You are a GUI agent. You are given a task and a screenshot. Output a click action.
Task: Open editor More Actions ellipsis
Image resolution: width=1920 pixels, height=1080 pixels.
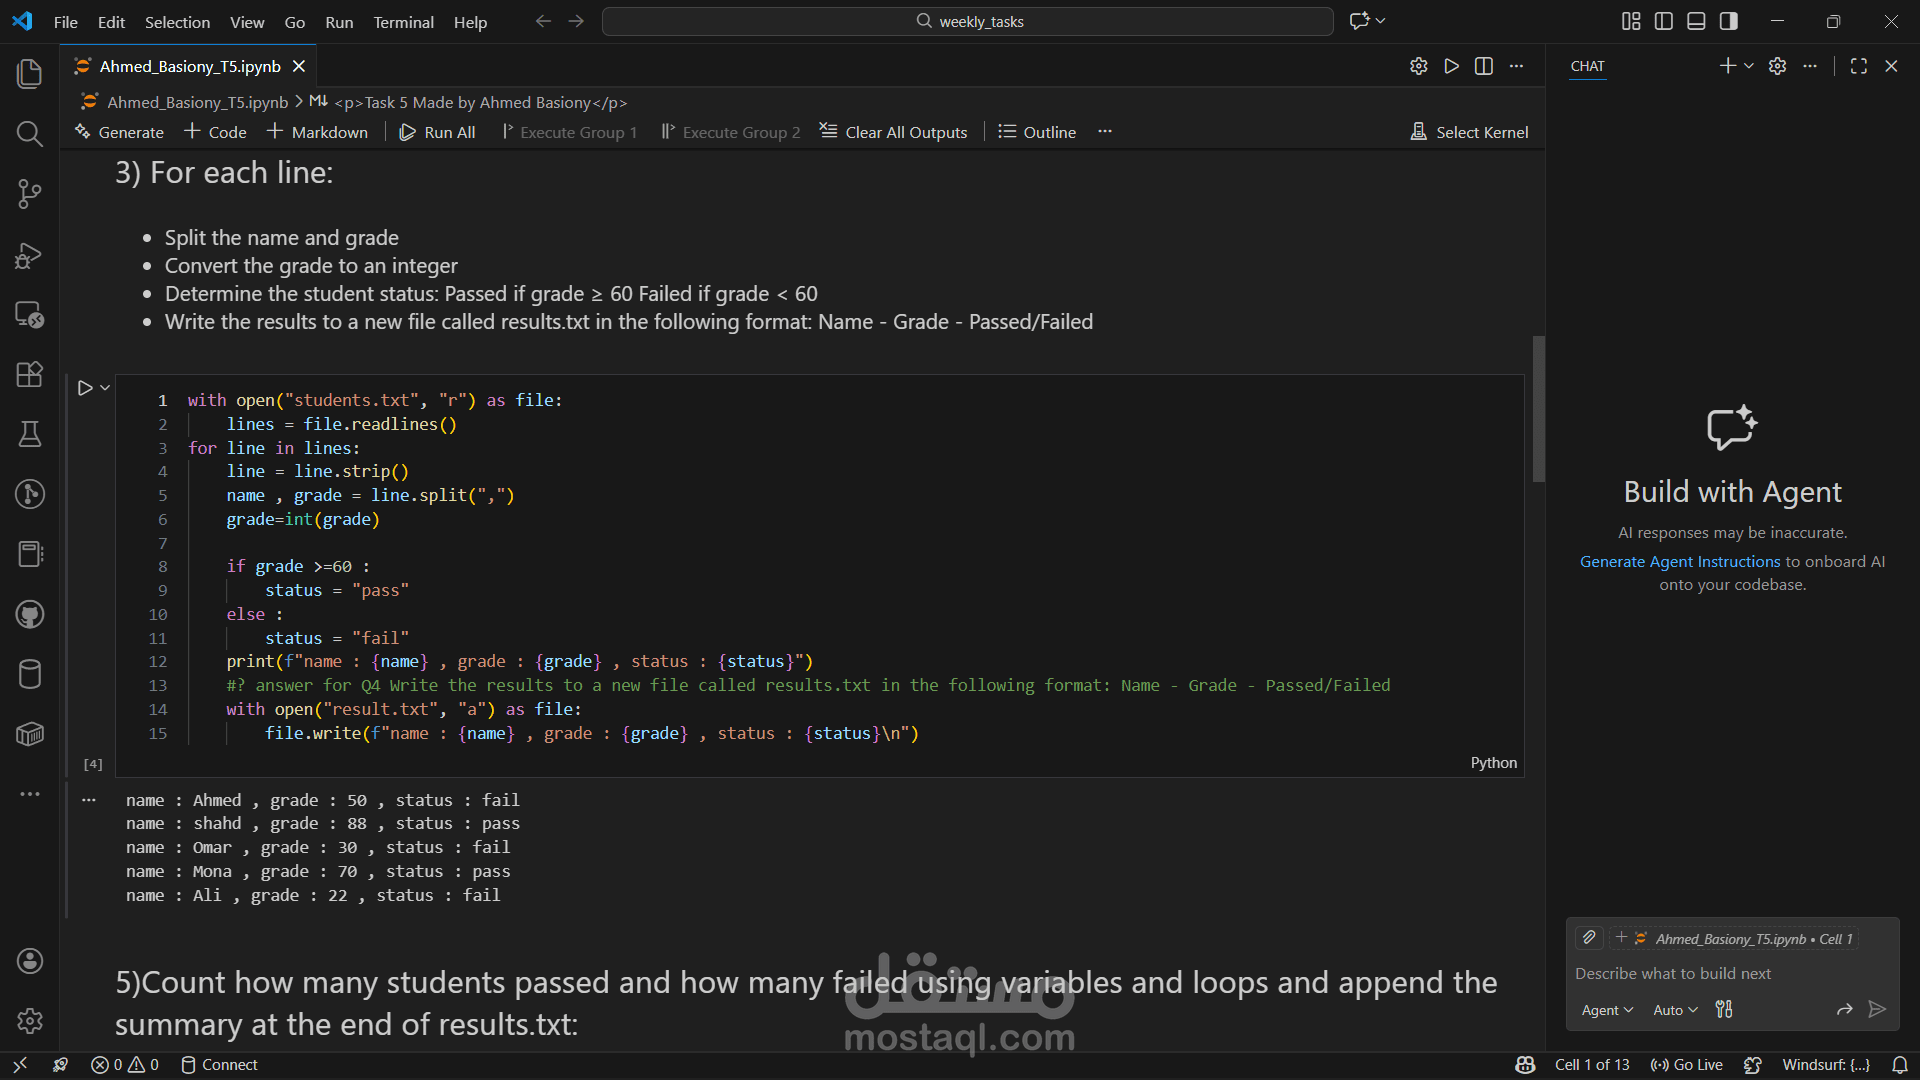click(1517, 66)
